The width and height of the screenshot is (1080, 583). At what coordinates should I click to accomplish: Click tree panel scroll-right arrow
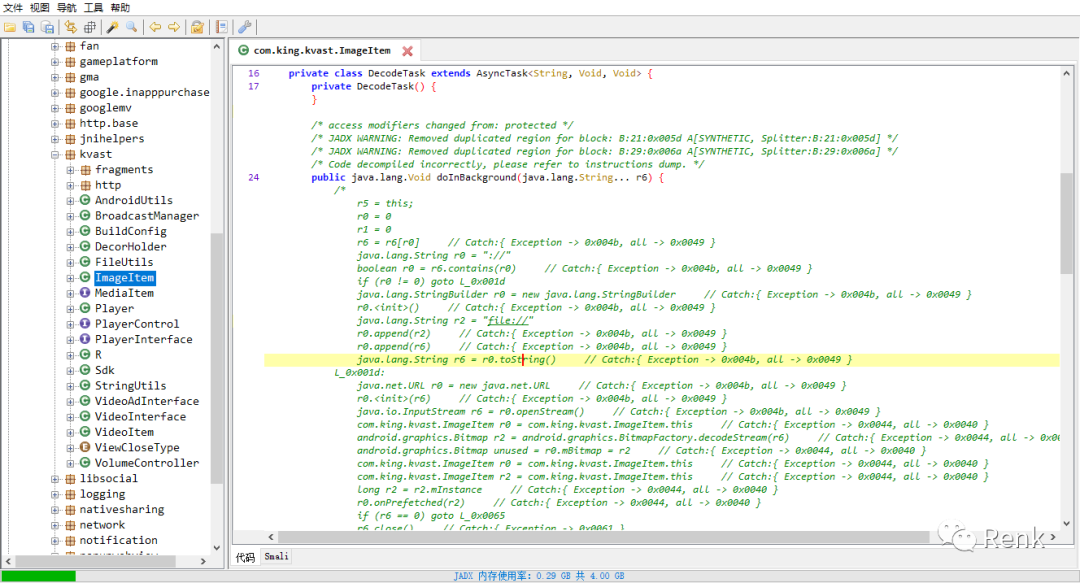pyautogui.click(x=203, y=562)
